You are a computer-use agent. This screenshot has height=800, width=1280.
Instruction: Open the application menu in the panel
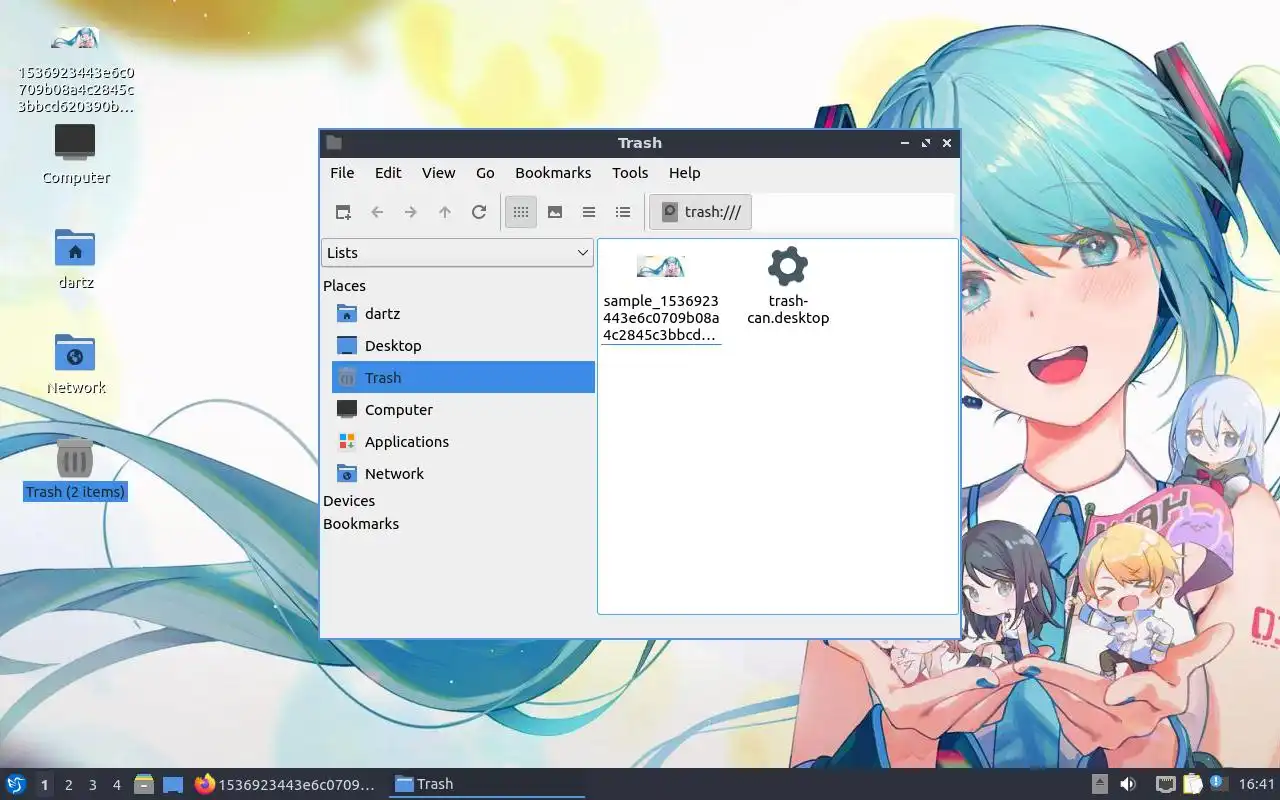(16, 784)
